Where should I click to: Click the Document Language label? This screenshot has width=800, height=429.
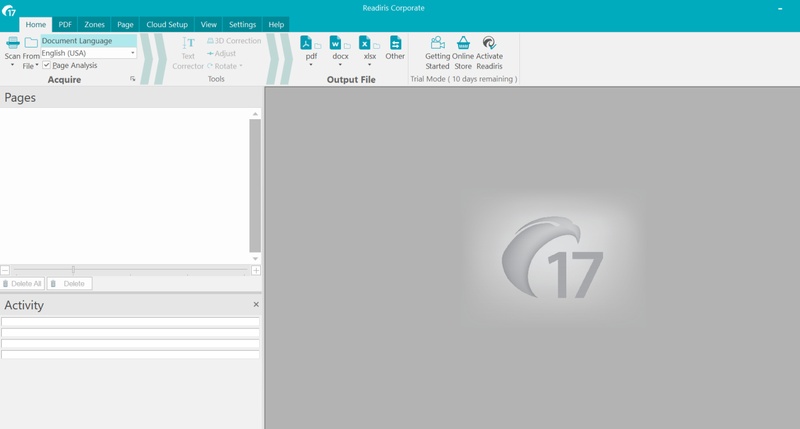click(77, 41)
